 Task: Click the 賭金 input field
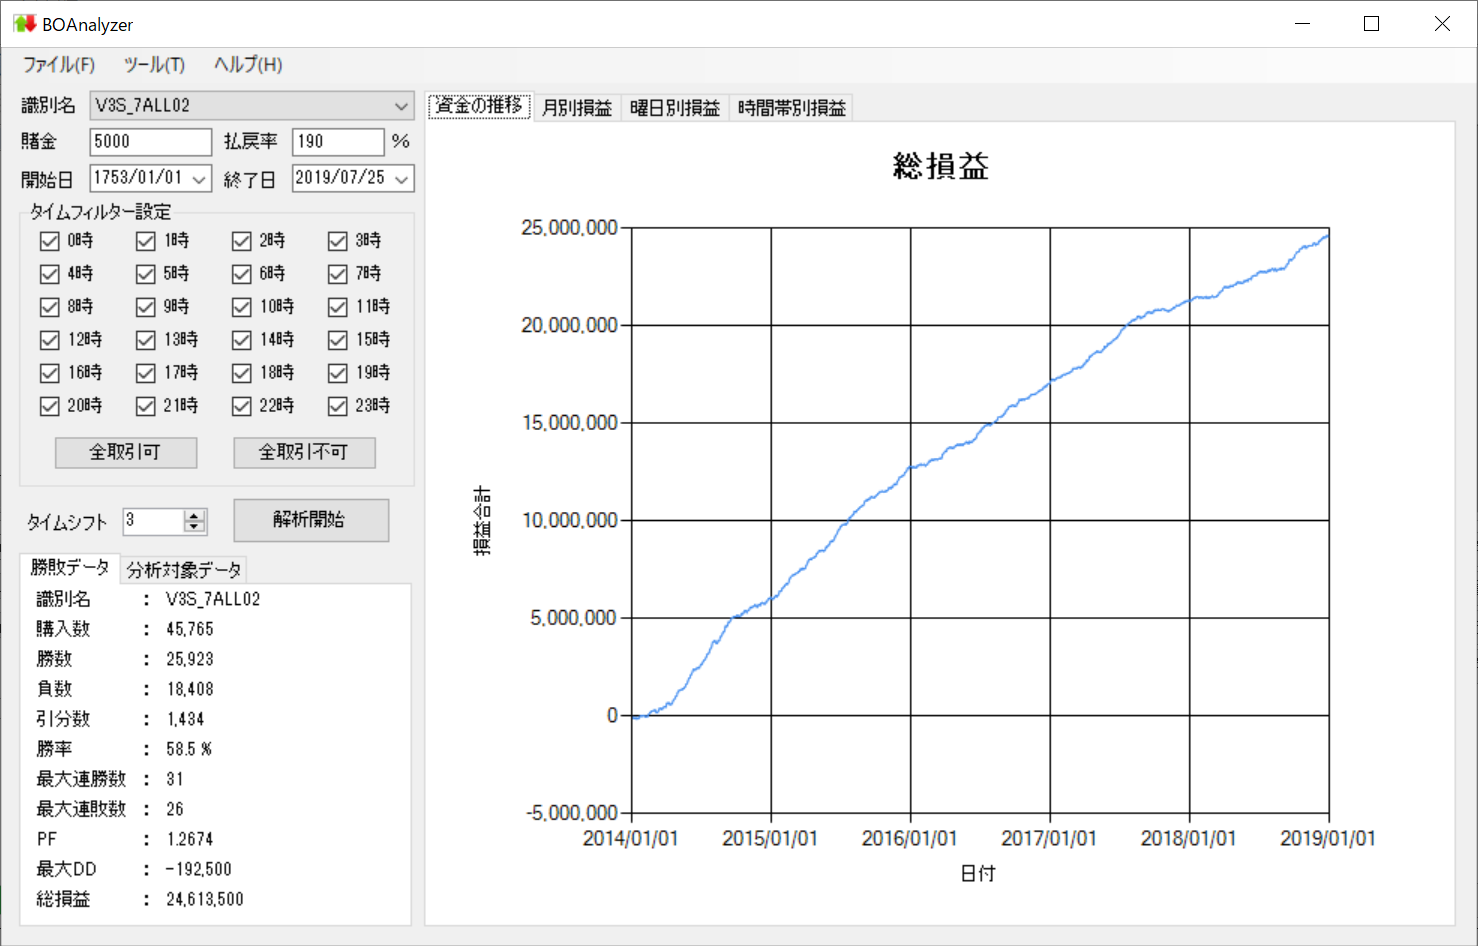[151, 142]
